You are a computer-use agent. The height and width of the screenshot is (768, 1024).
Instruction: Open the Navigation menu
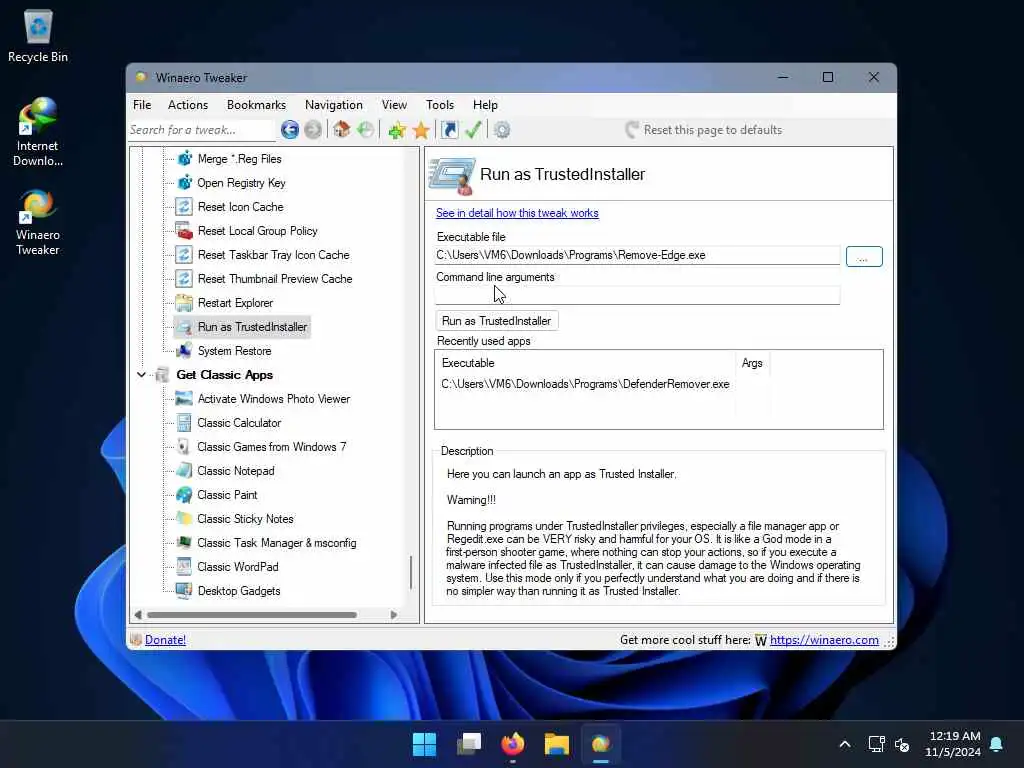[334, 104]
